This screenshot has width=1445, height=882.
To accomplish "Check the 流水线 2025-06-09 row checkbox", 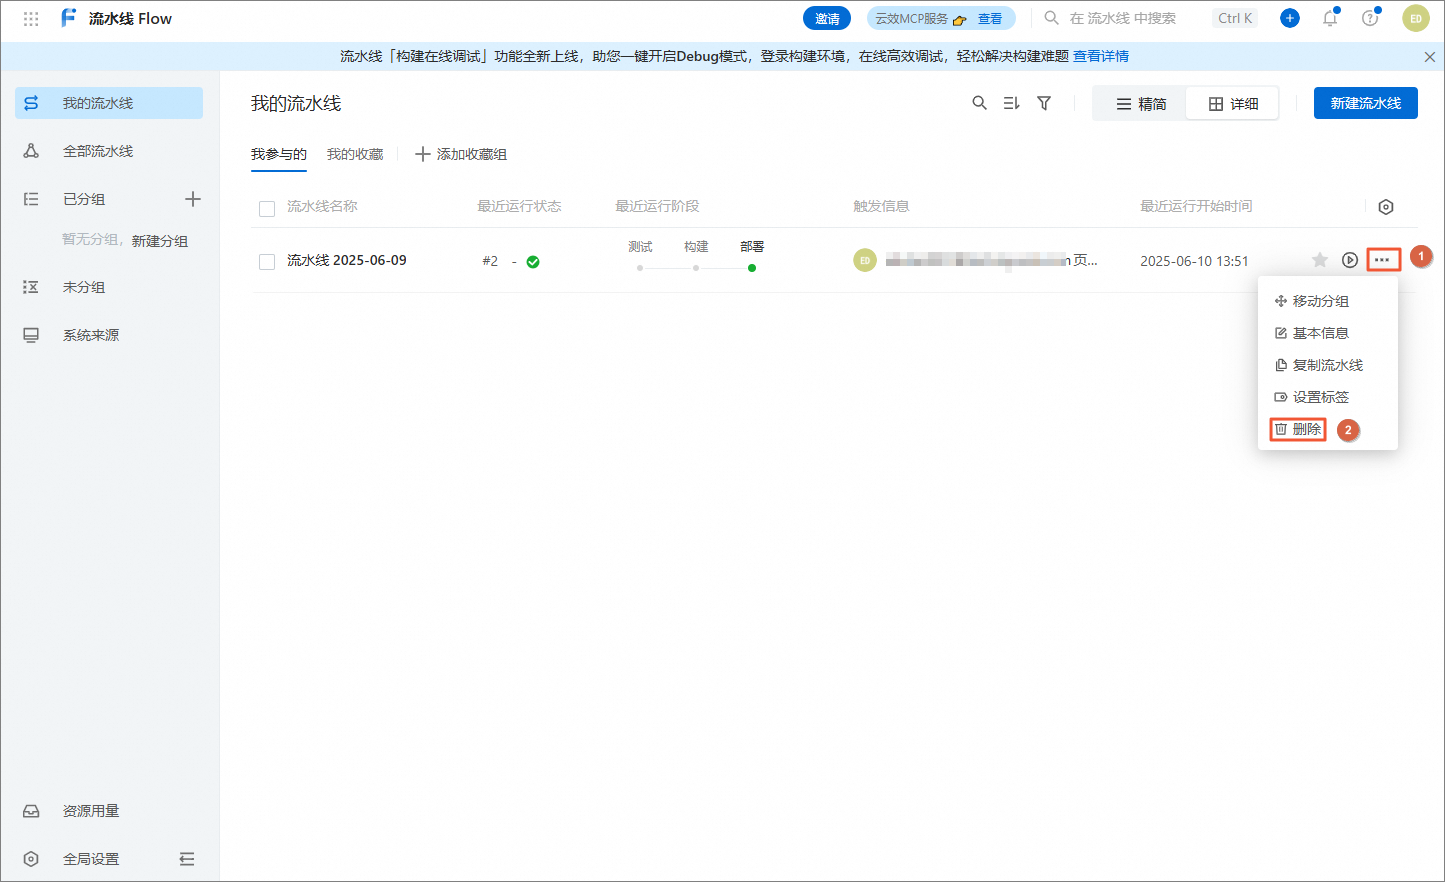I will [x=267, y=261].
